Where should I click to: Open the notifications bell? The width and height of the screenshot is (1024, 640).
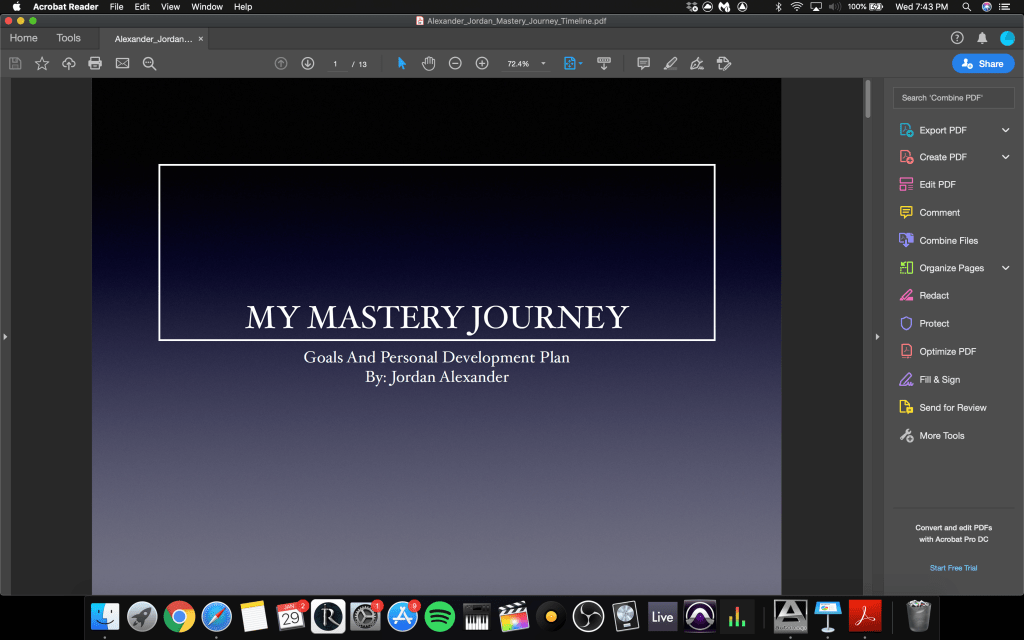(982, 38)
